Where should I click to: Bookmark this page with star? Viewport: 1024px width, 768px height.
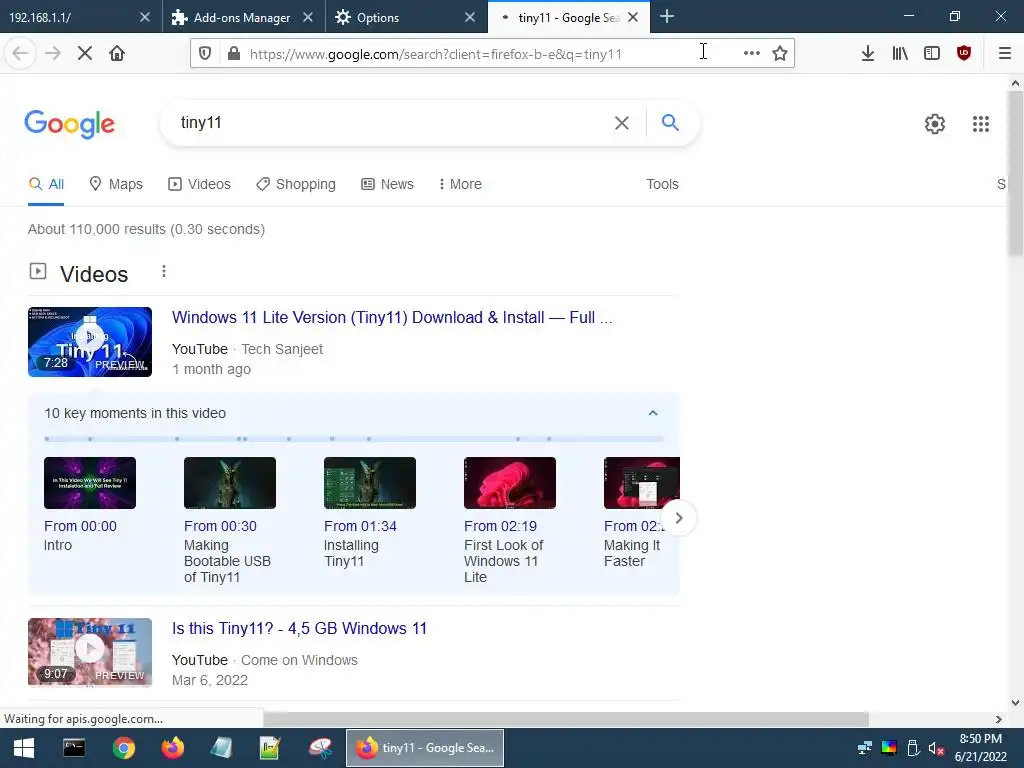tap(780, 54)
